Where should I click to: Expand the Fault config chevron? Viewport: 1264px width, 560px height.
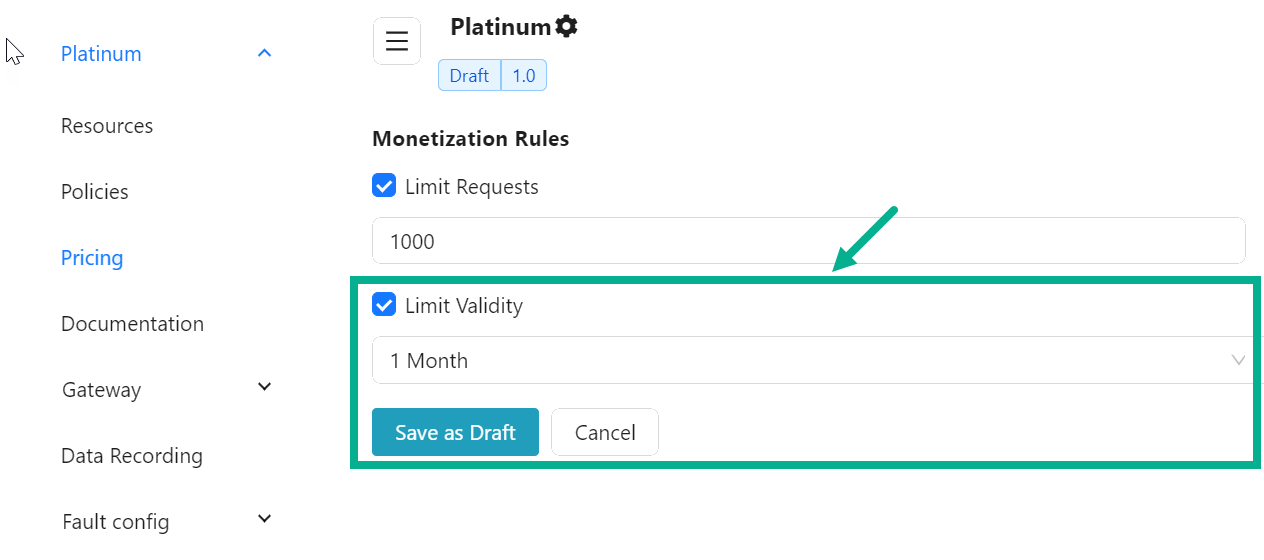pyautogui.click(x=264, y=518)
